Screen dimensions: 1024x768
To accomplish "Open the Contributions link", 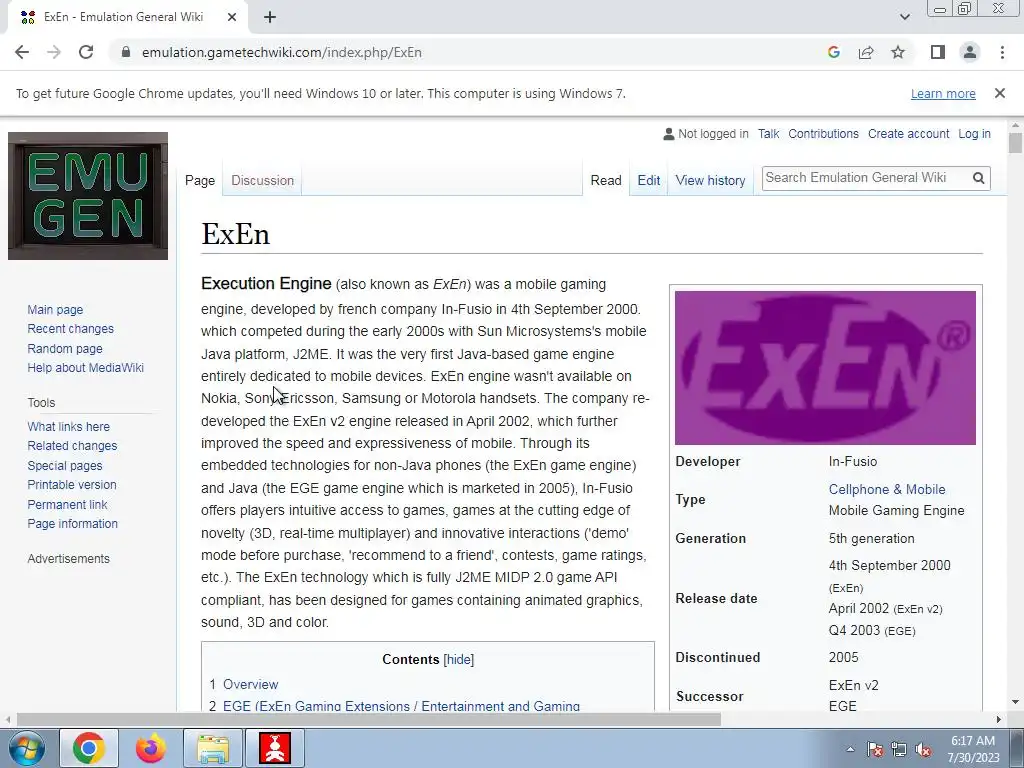I will click(x=824, y=134).
